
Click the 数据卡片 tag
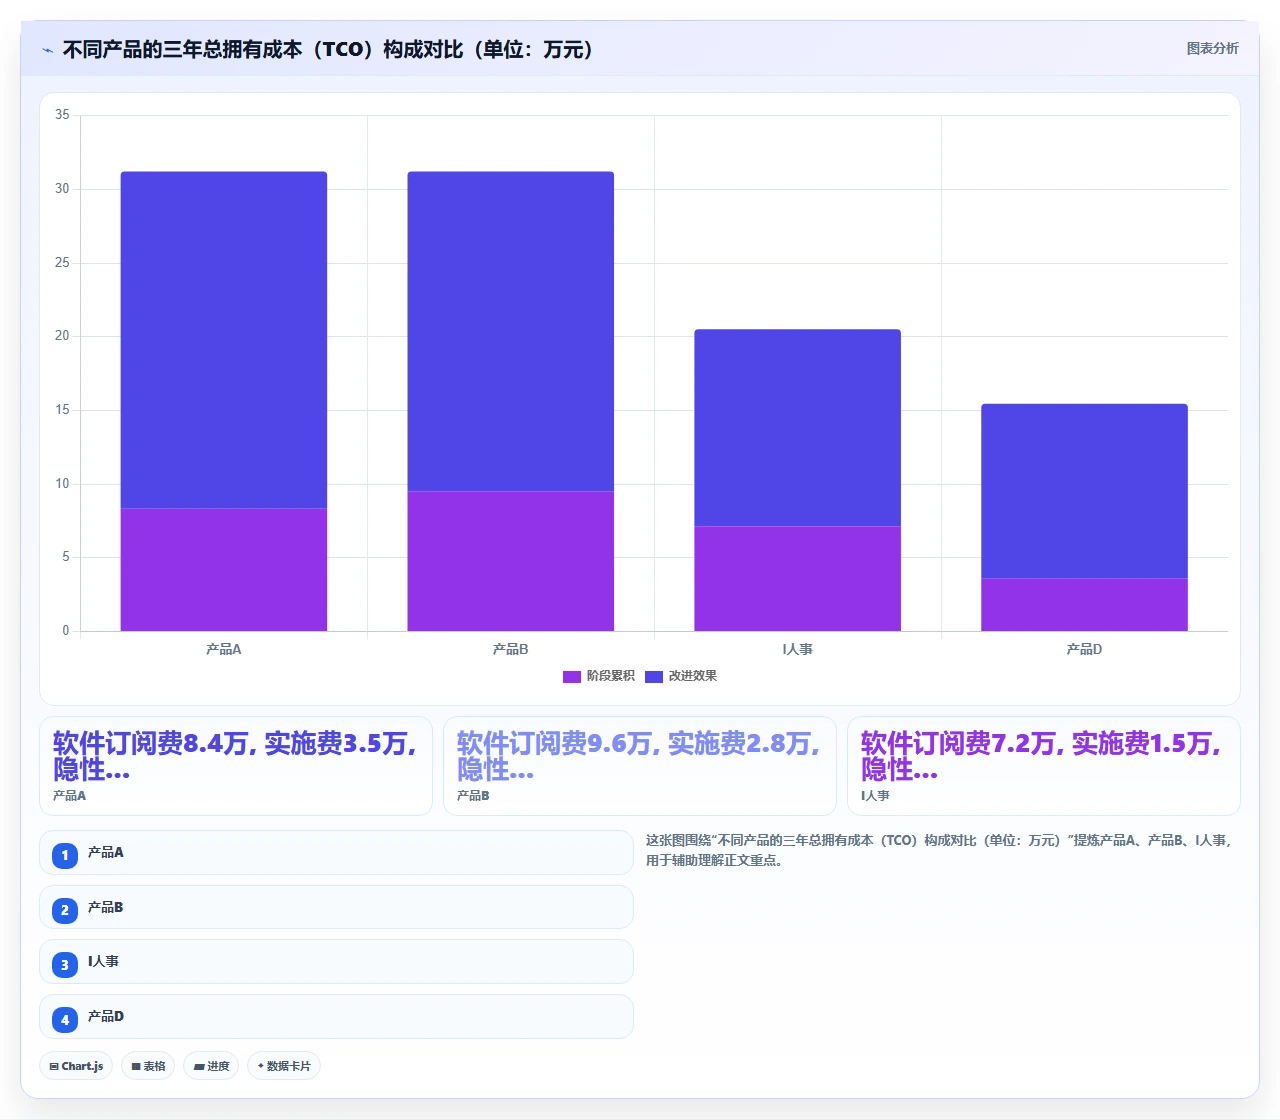(x=284, y=1066)
